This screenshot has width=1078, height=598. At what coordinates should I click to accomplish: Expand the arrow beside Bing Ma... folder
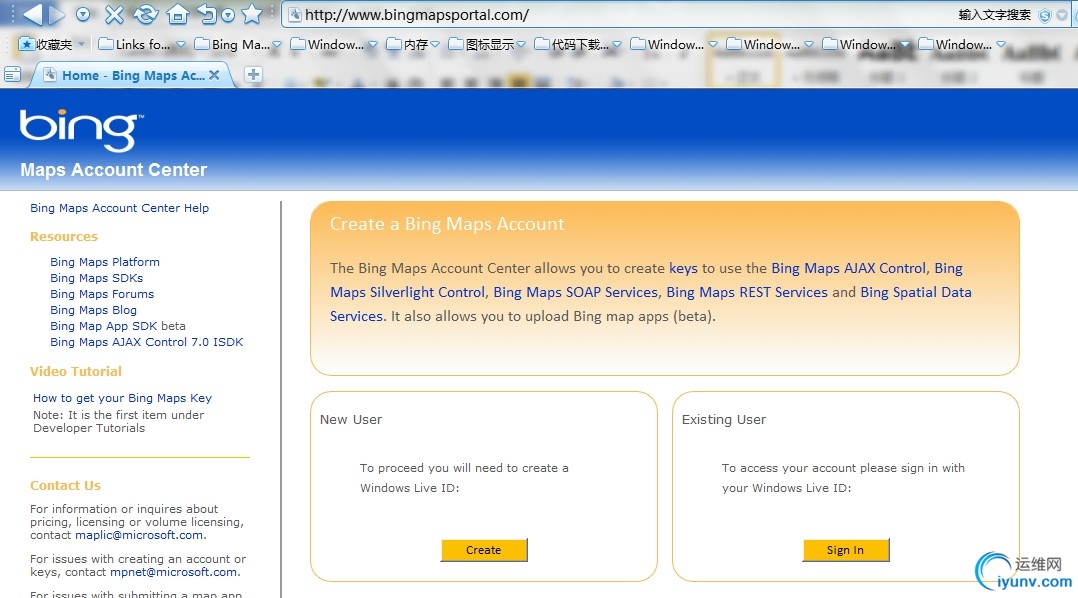(x=277, y=45)
